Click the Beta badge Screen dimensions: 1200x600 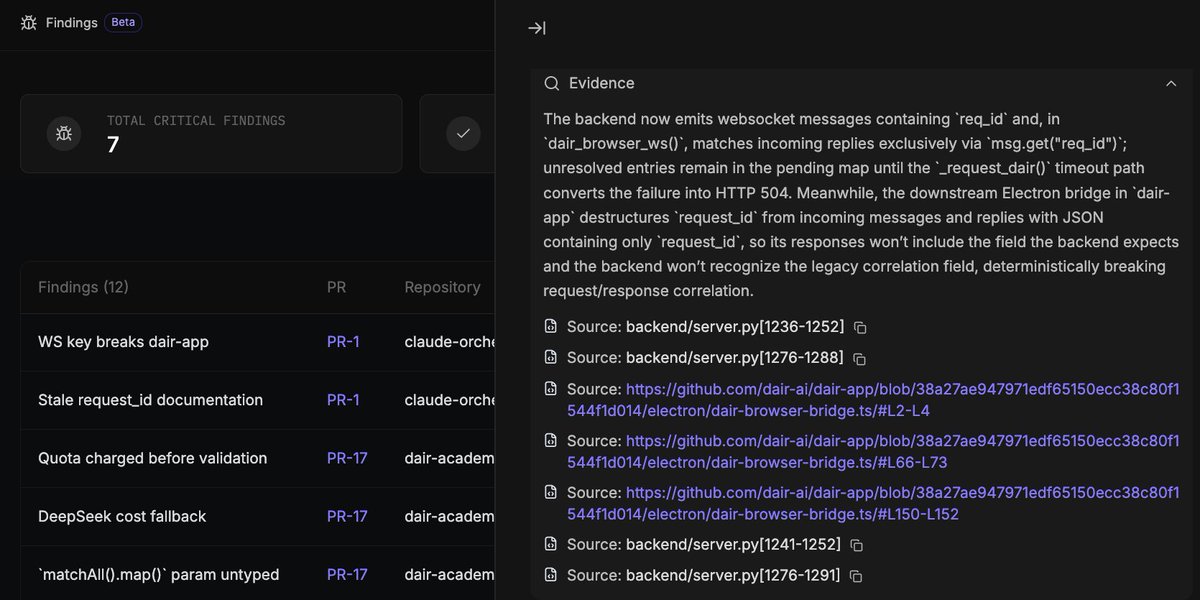pos(123,22)
